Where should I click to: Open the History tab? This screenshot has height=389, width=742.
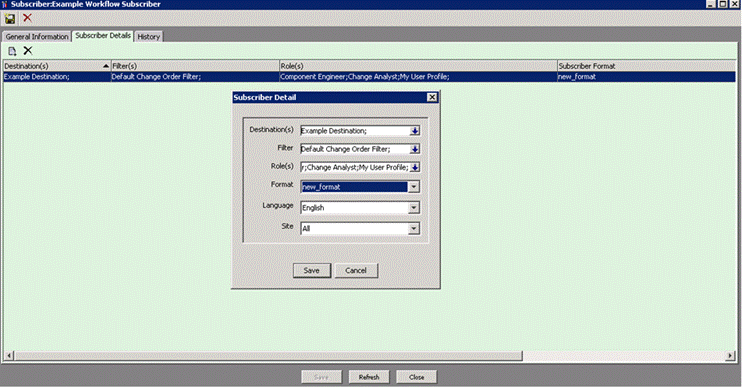tap(149, 36)
